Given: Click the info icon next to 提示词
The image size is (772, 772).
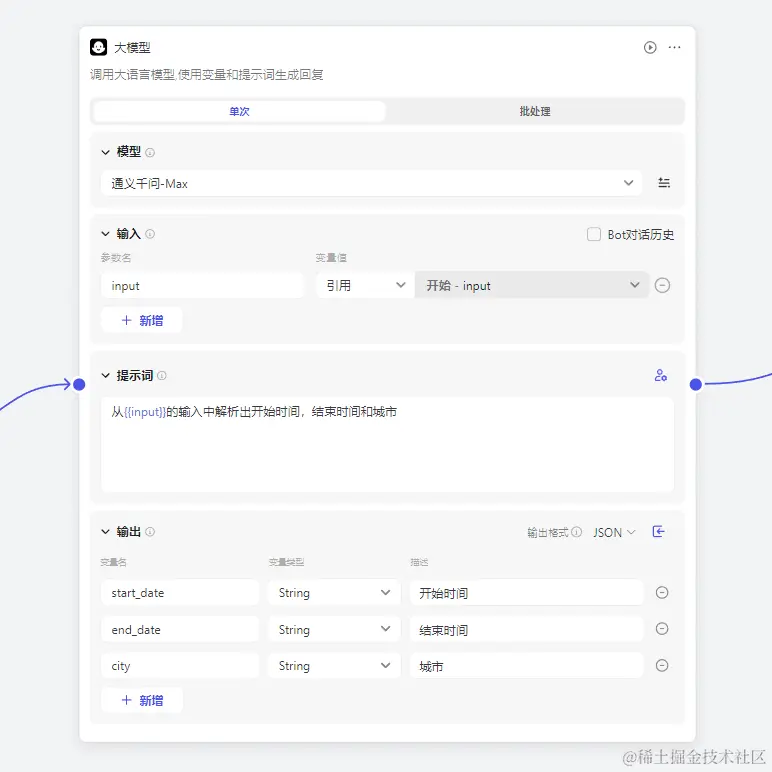Looking at the screenshot, I should [161, 376].
